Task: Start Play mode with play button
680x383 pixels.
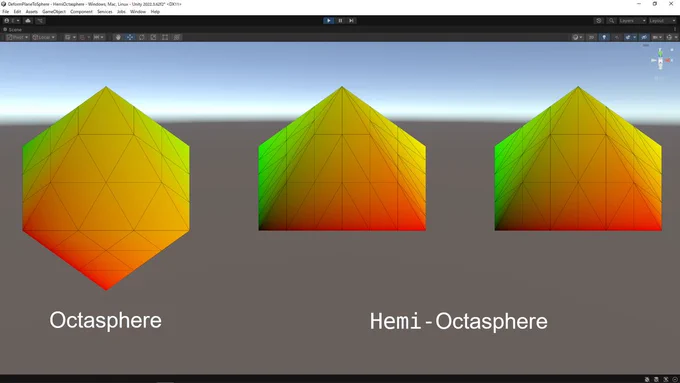Action: (x=329, y=21)
